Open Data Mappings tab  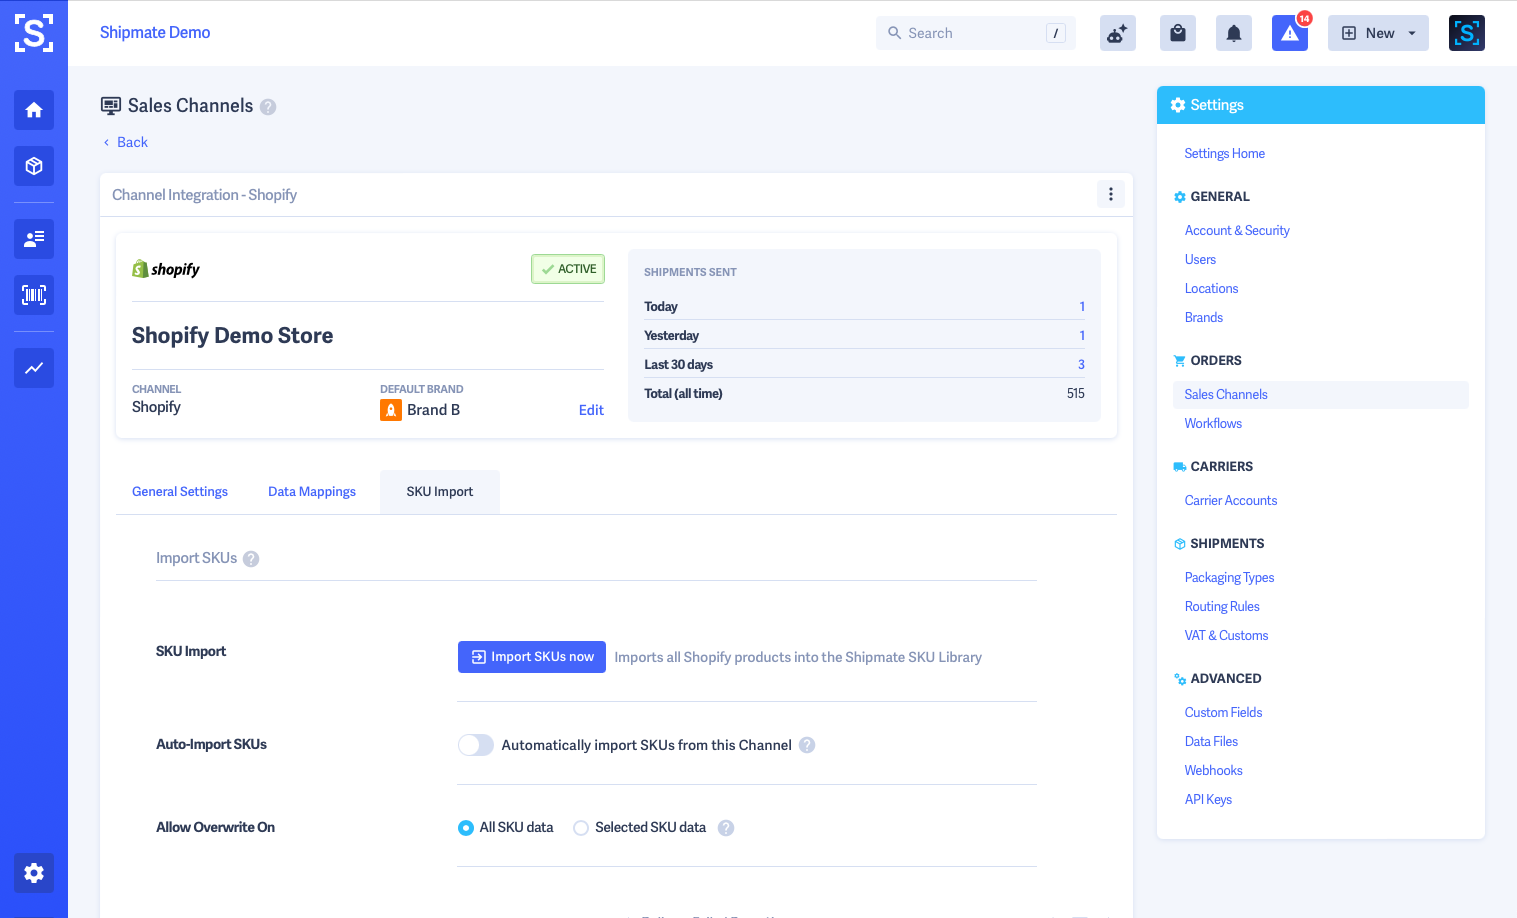point(312,492)
